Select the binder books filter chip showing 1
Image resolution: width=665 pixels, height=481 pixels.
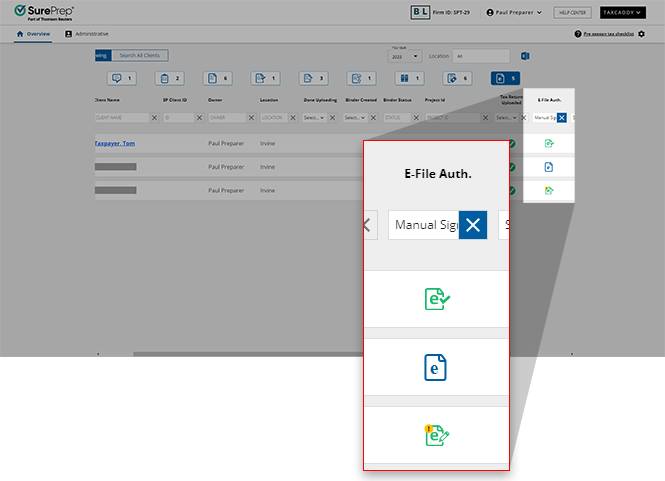click(410, 78)
